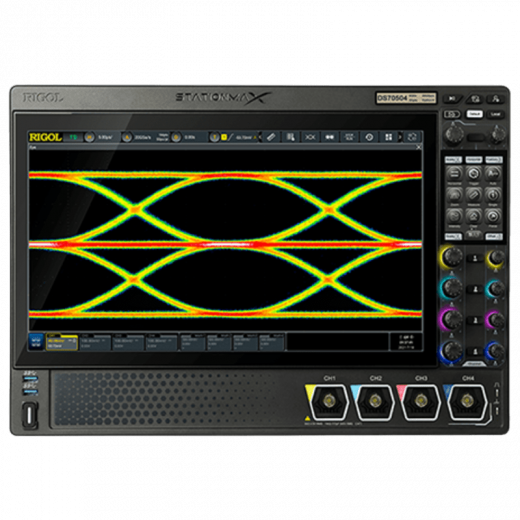Open the eye diagram analysis toolbar icon

[310, 137]
